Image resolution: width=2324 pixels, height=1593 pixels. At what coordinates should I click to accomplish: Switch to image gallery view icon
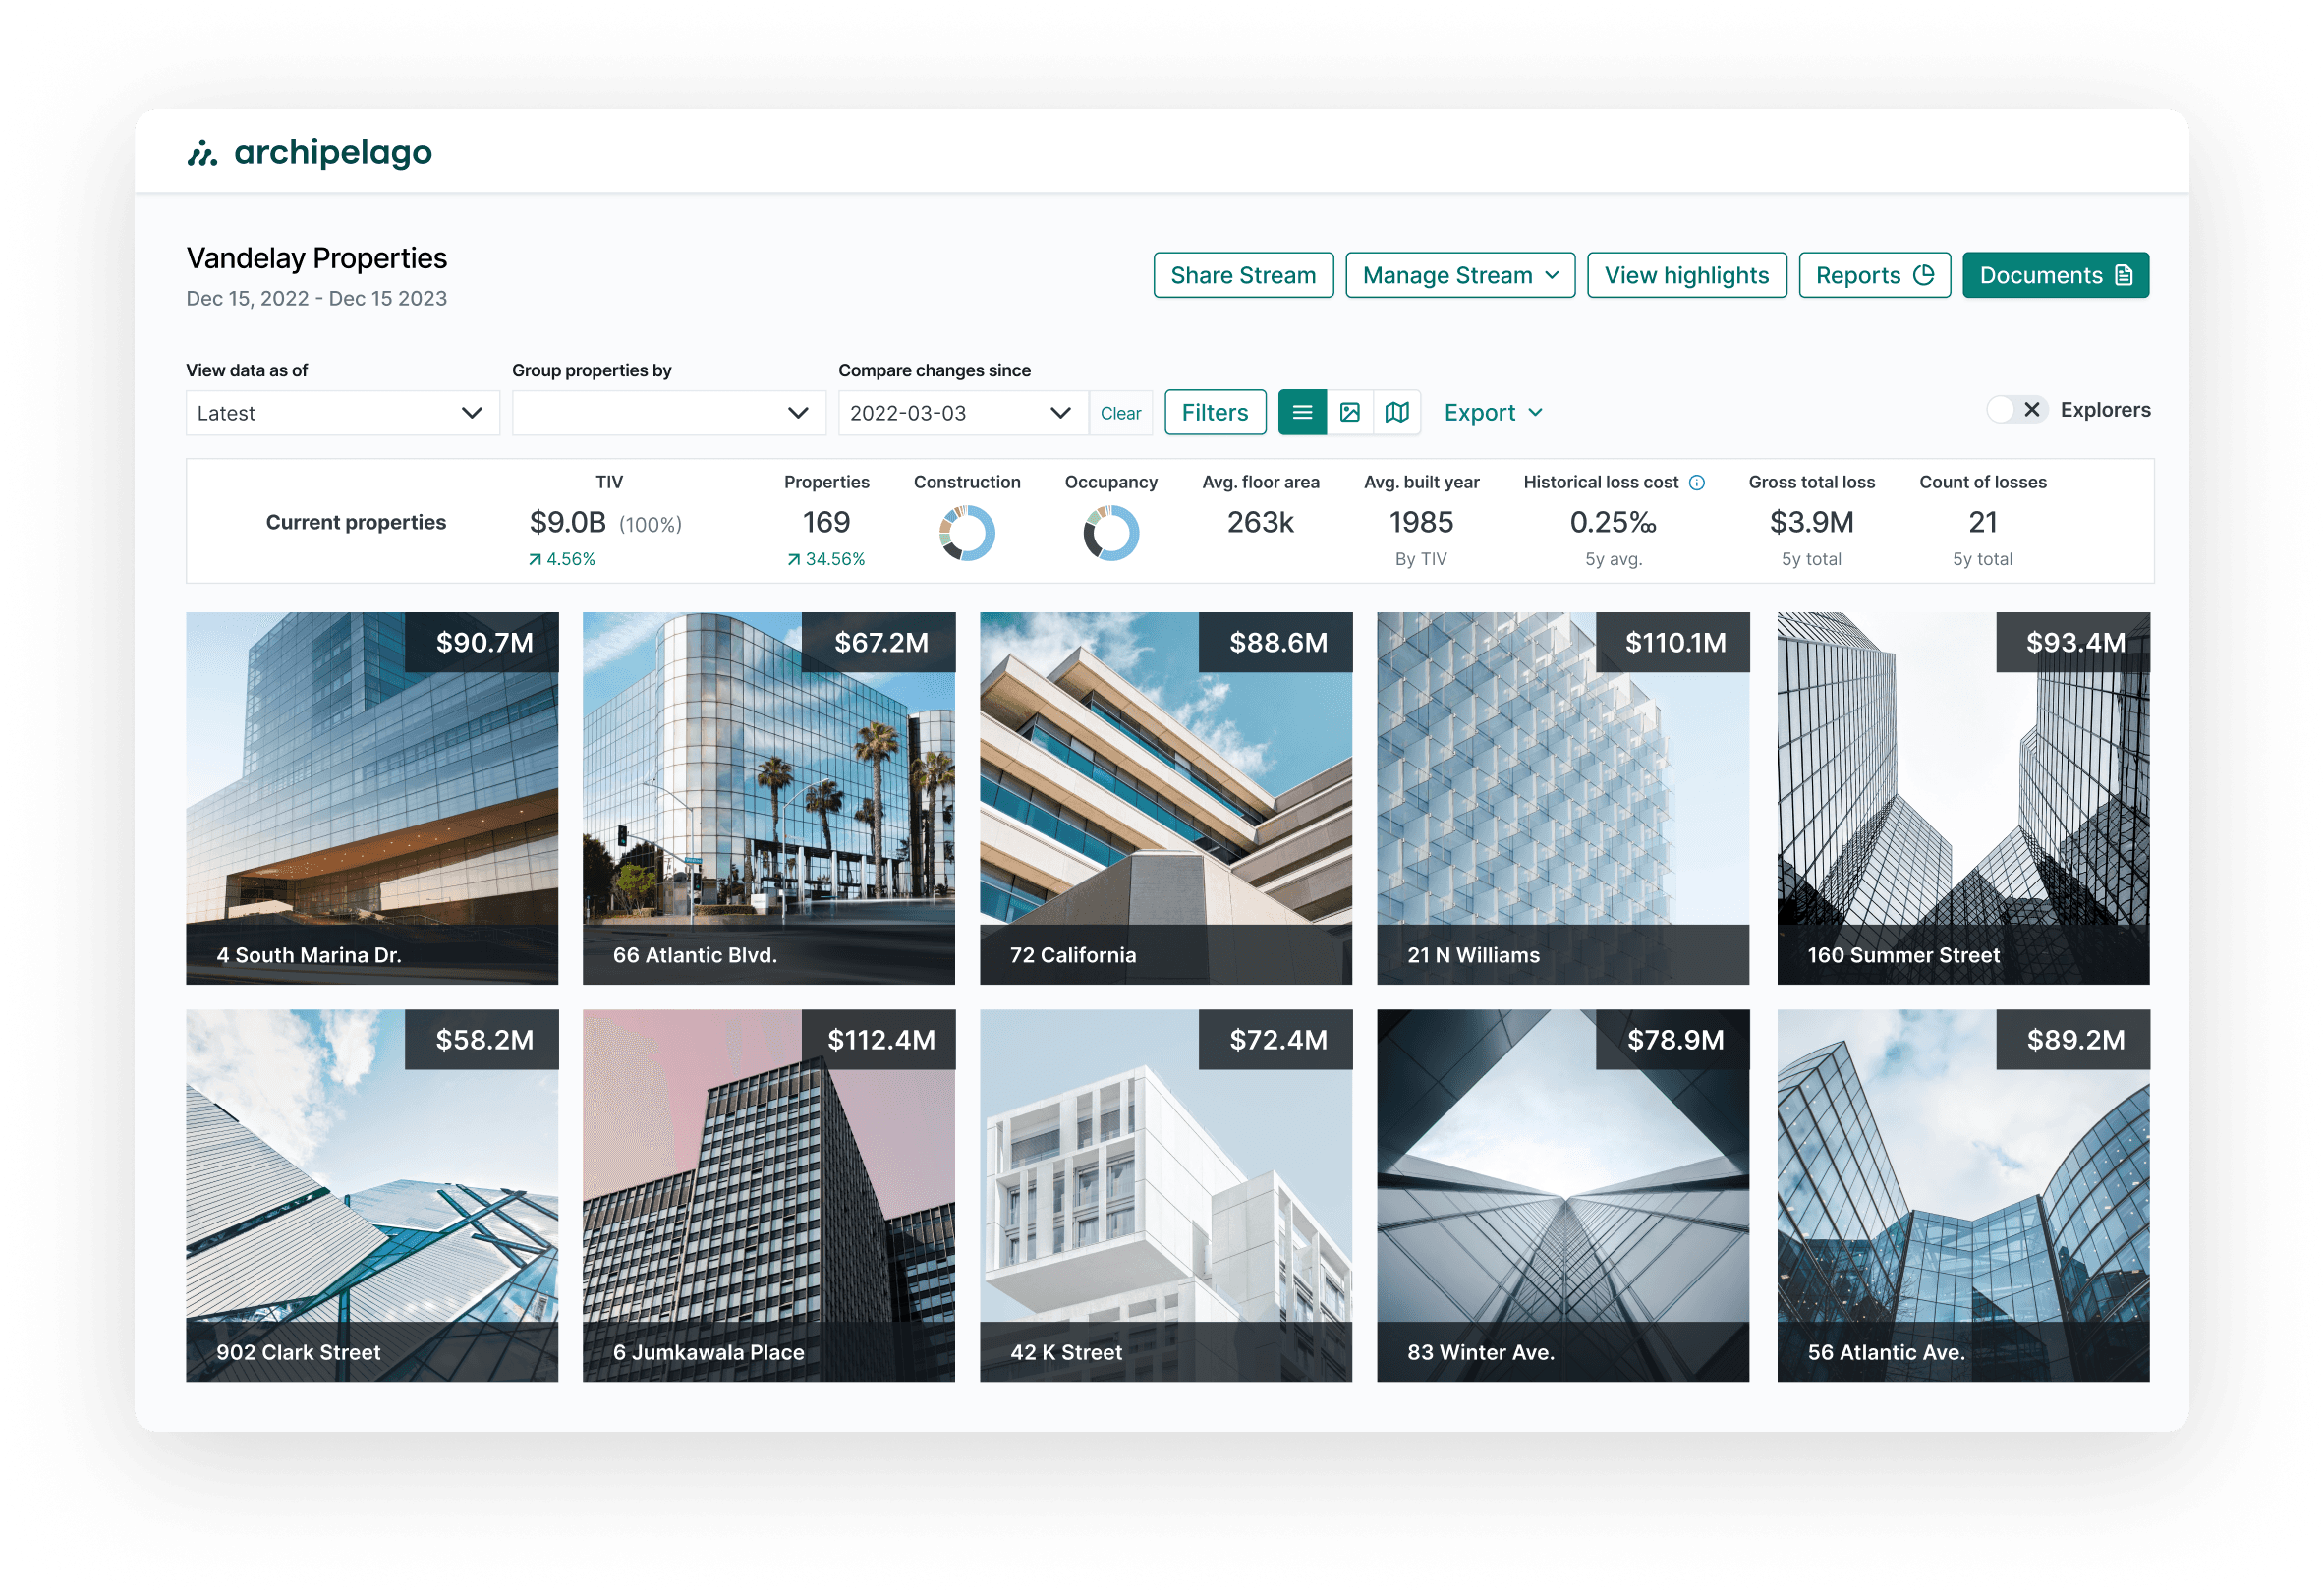tap(1350, 412)
